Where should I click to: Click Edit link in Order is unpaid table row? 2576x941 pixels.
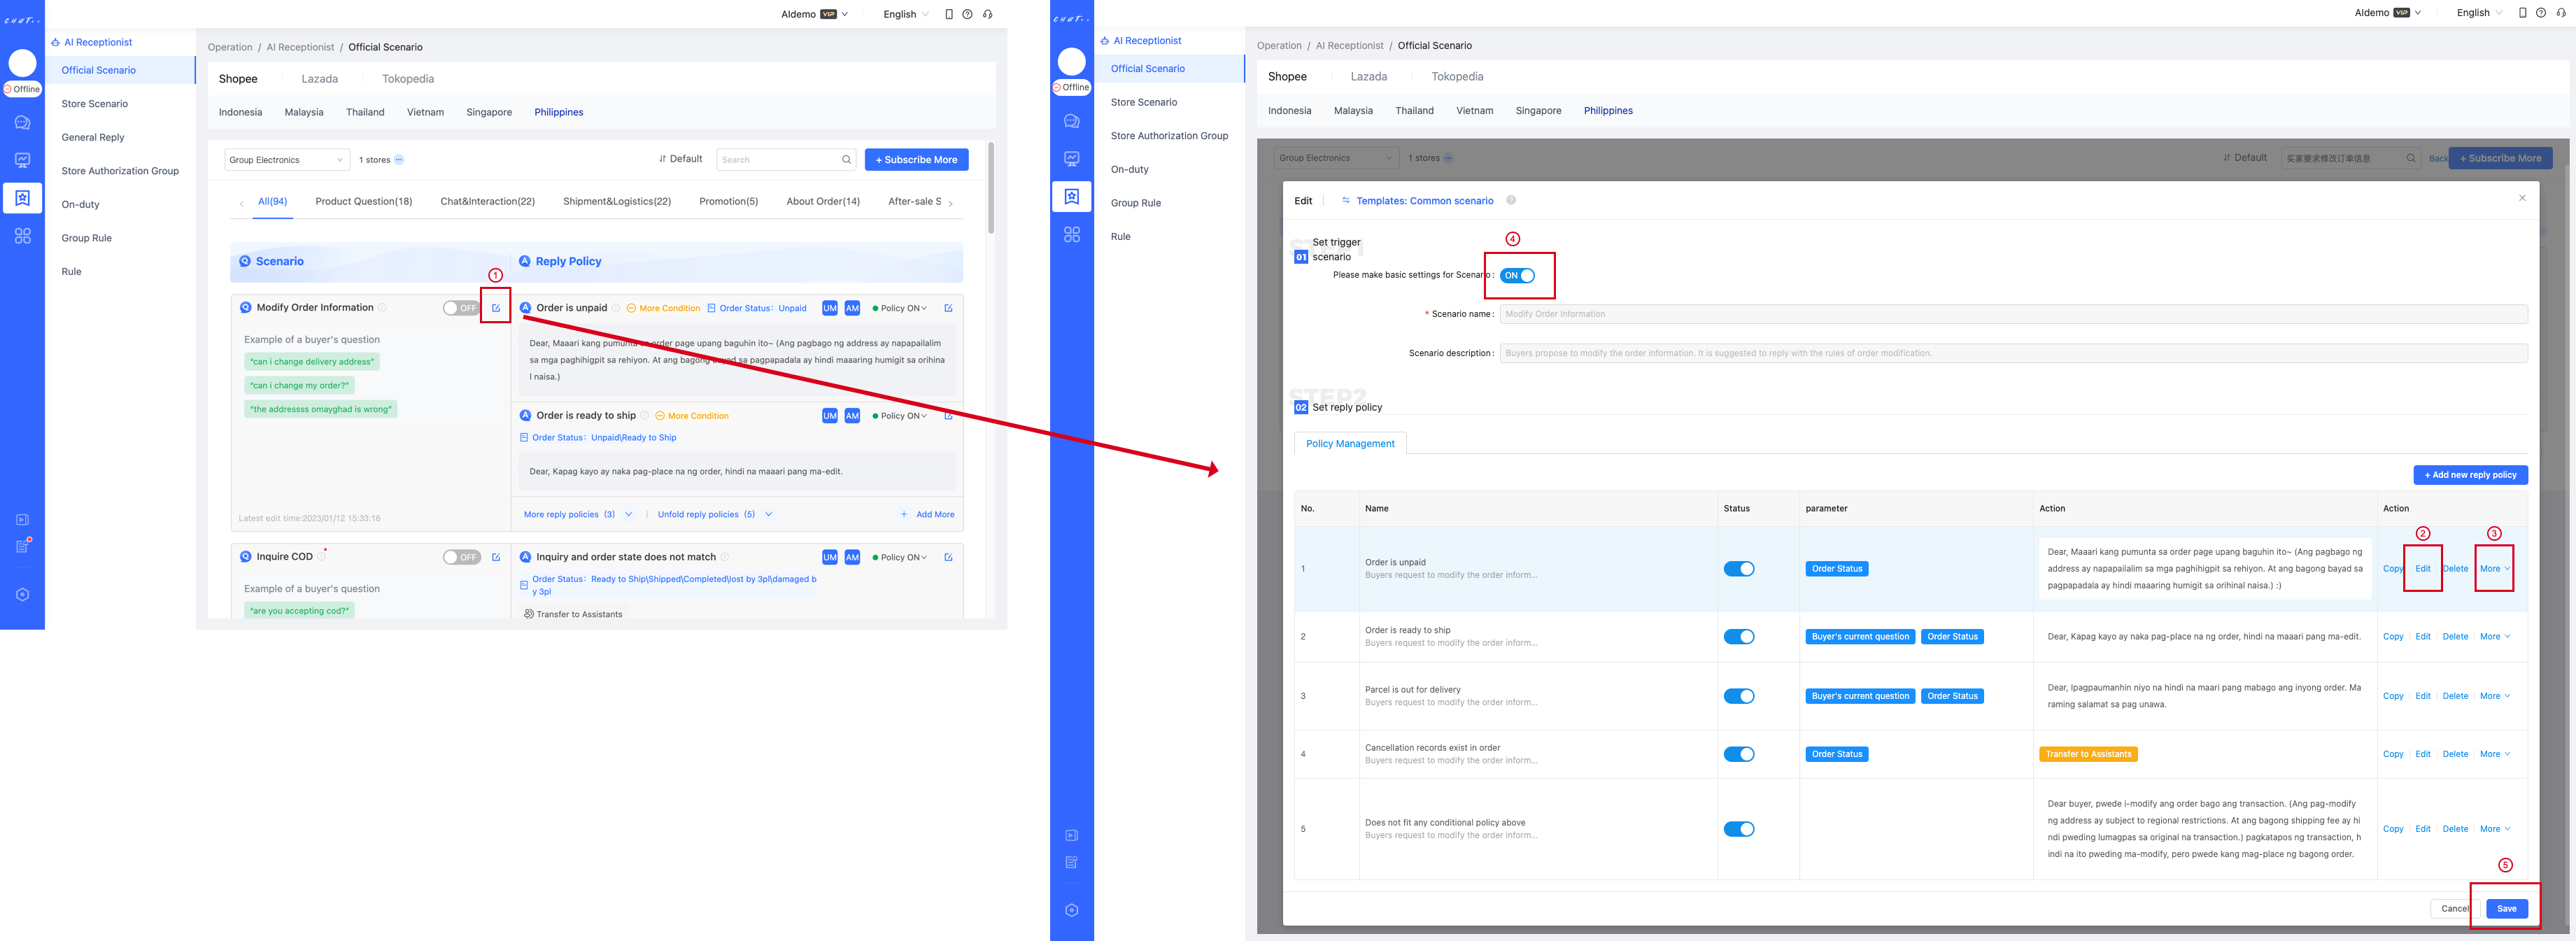(x=2423, y=569)
